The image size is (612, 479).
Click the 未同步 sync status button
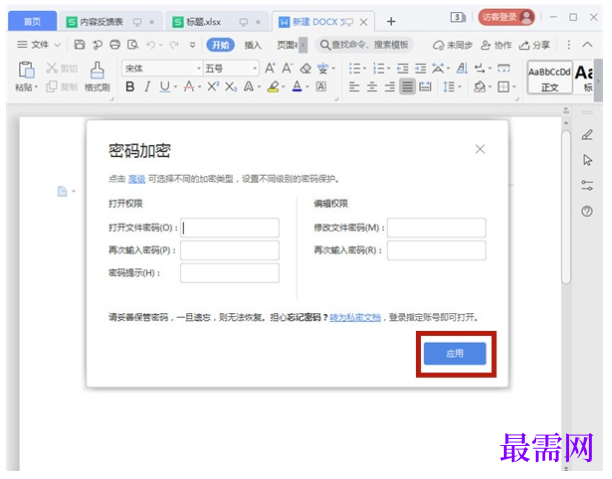(452, 45)
